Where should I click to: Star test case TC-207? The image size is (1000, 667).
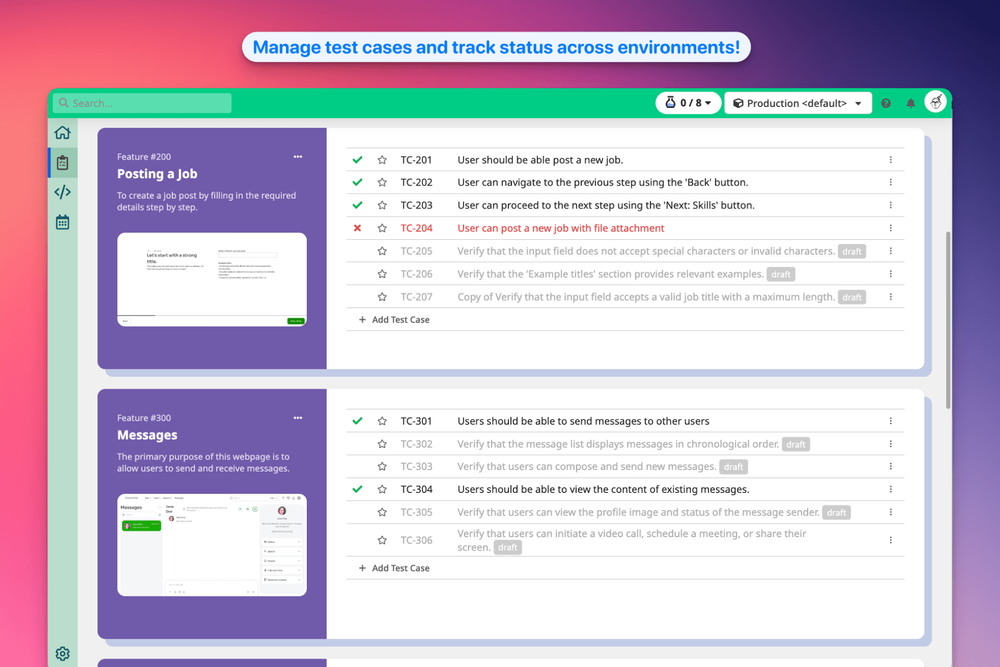[x=382, y=297]
